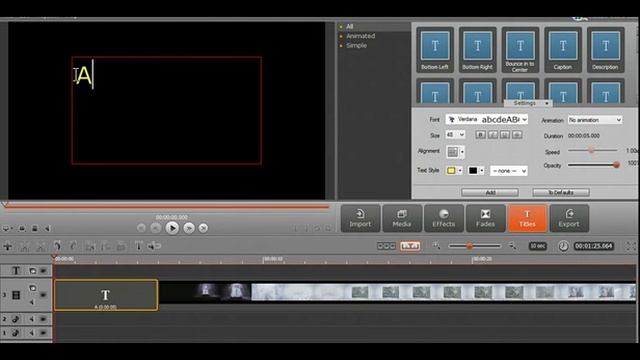Click the film strip icon of track 3
640x360 pixels.
(x=16, y=295)
